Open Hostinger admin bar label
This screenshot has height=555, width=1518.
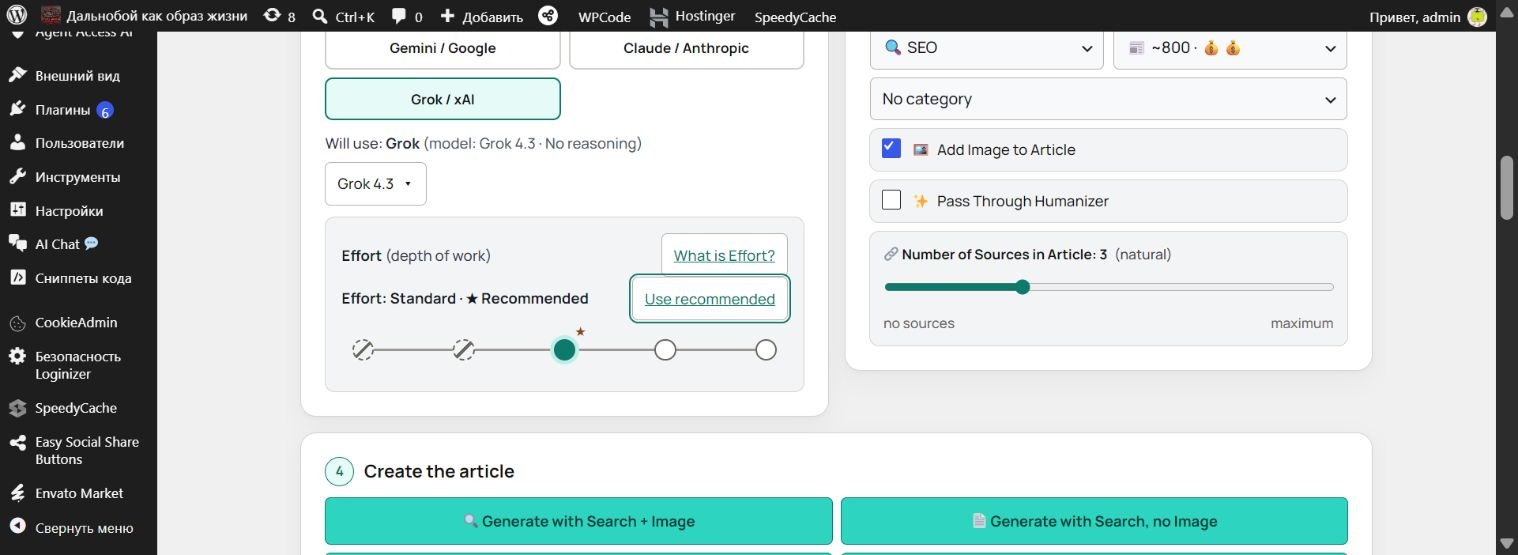(705, 16)
